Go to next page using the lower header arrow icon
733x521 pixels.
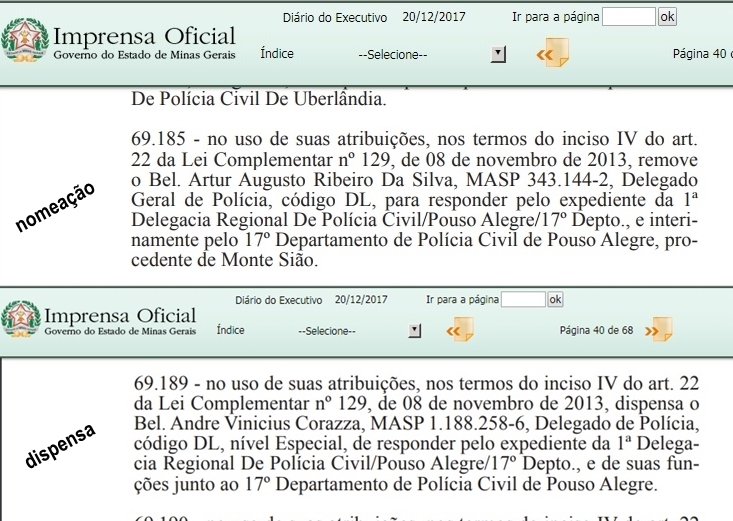(659, 330)
